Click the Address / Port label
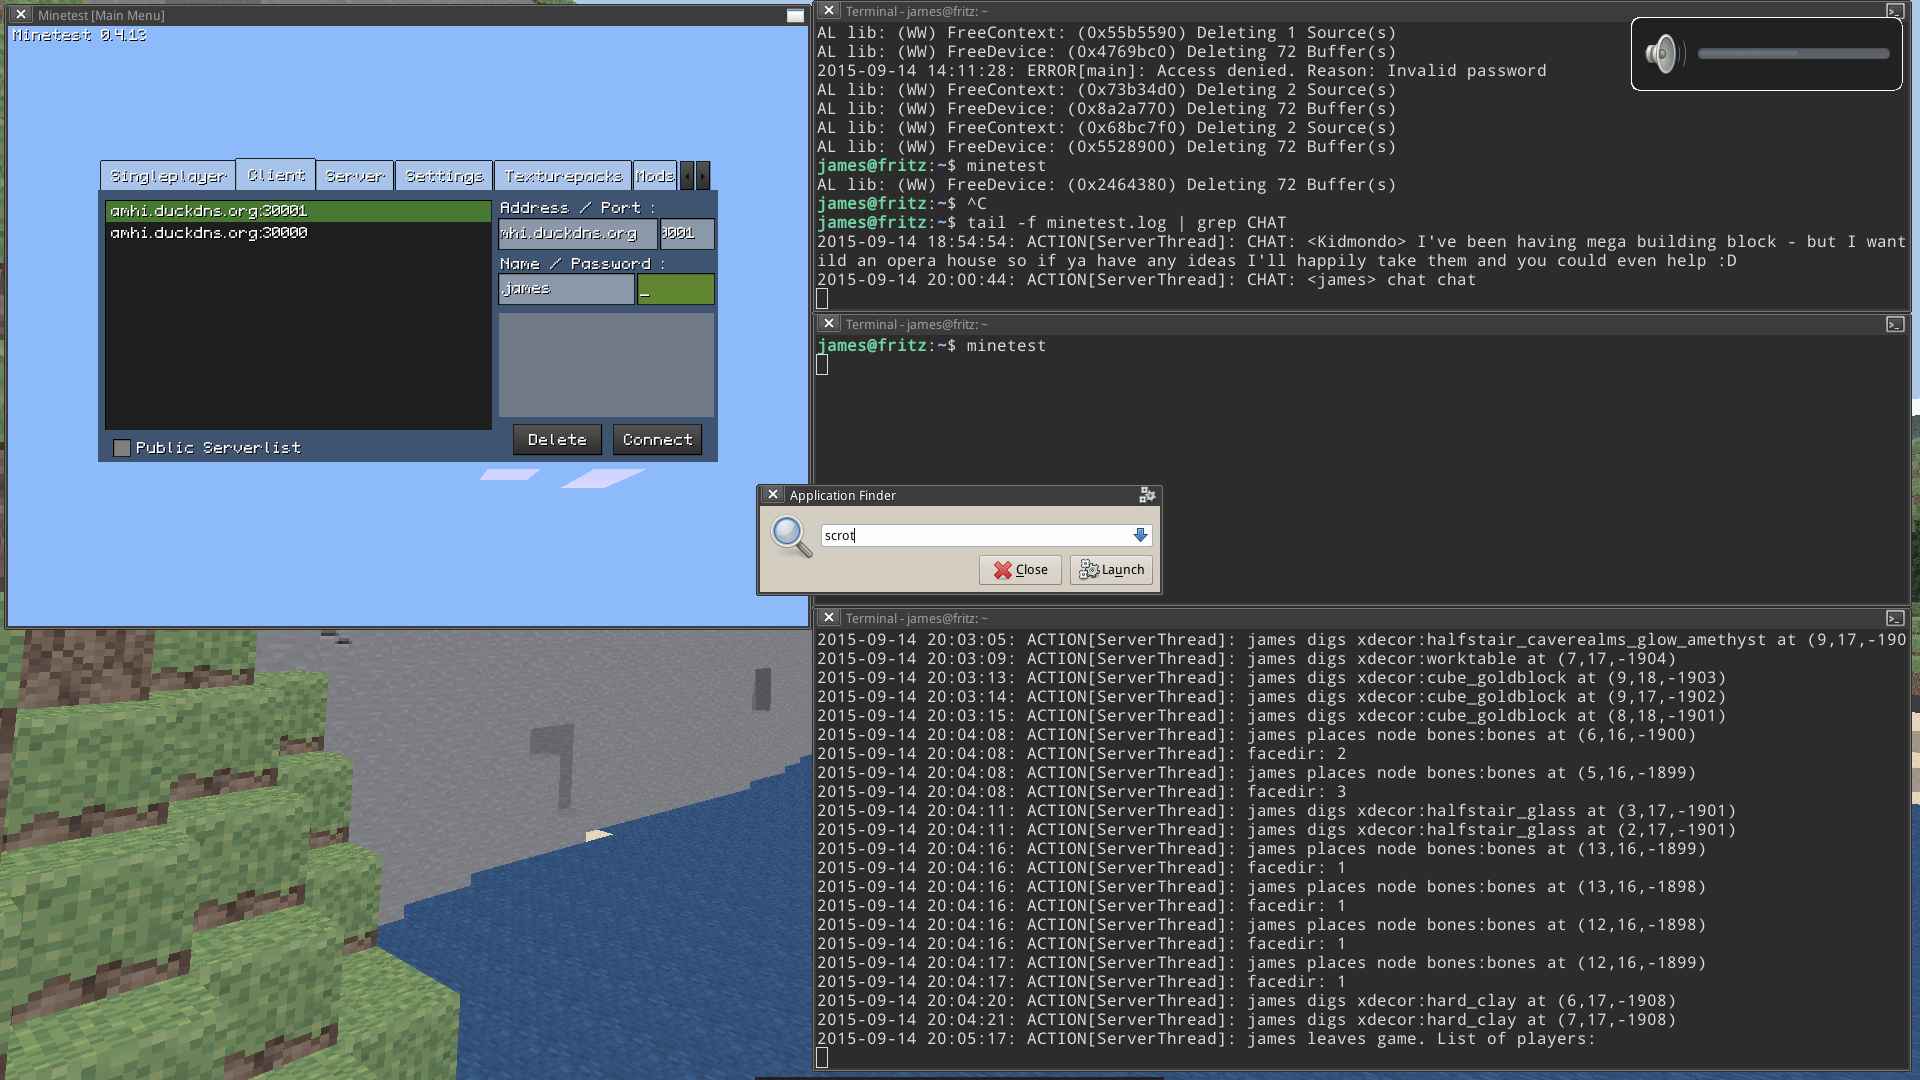 coord(577,208)
